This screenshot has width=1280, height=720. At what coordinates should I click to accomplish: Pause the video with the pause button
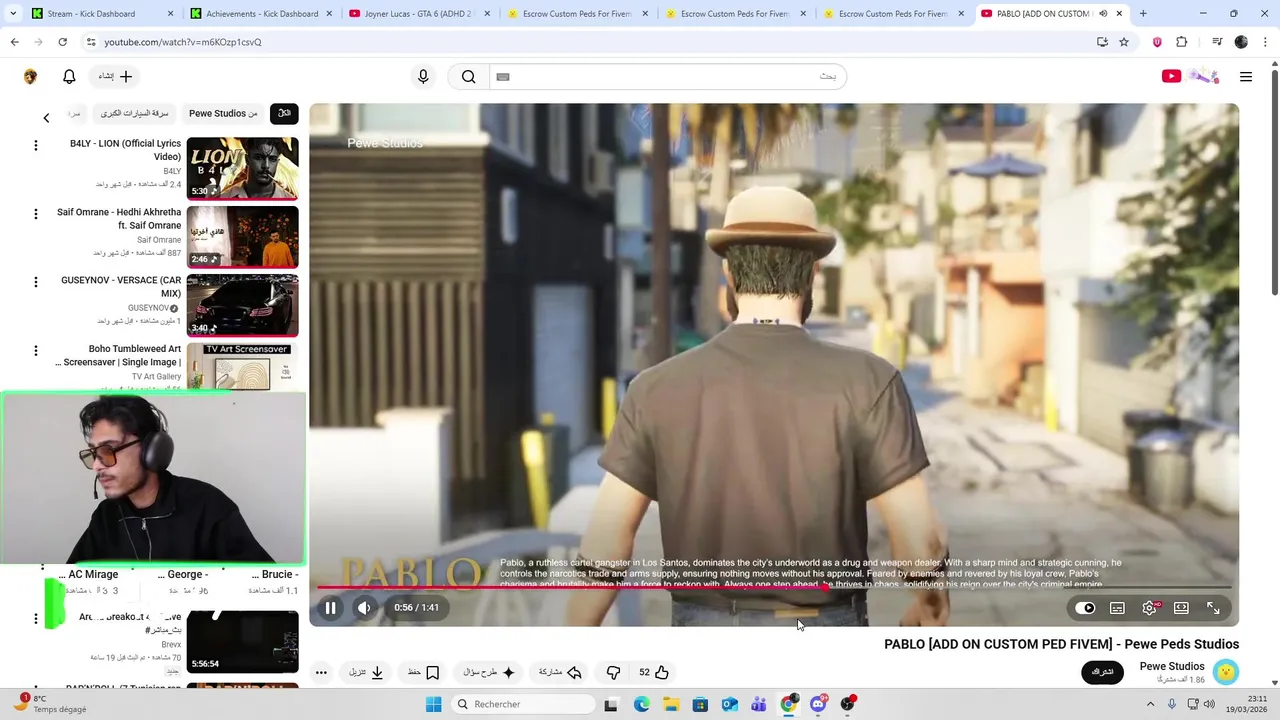coord(330,608)
